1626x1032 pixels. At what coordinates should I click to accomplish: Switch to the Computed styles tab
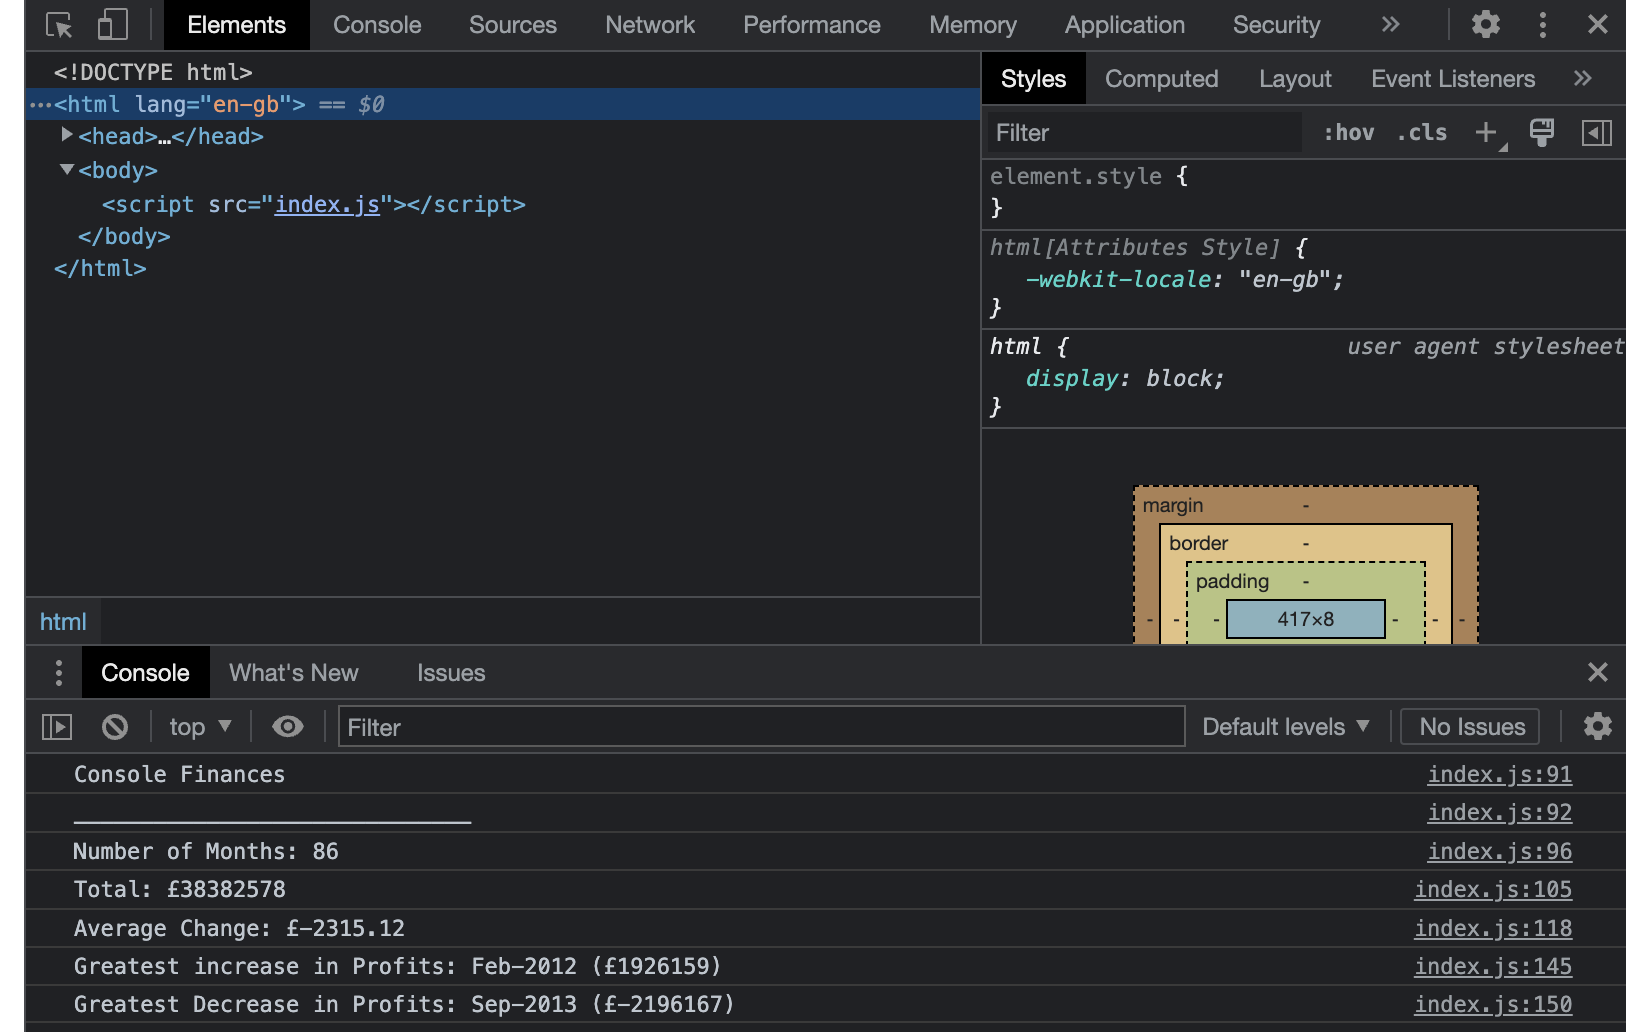1161,79
